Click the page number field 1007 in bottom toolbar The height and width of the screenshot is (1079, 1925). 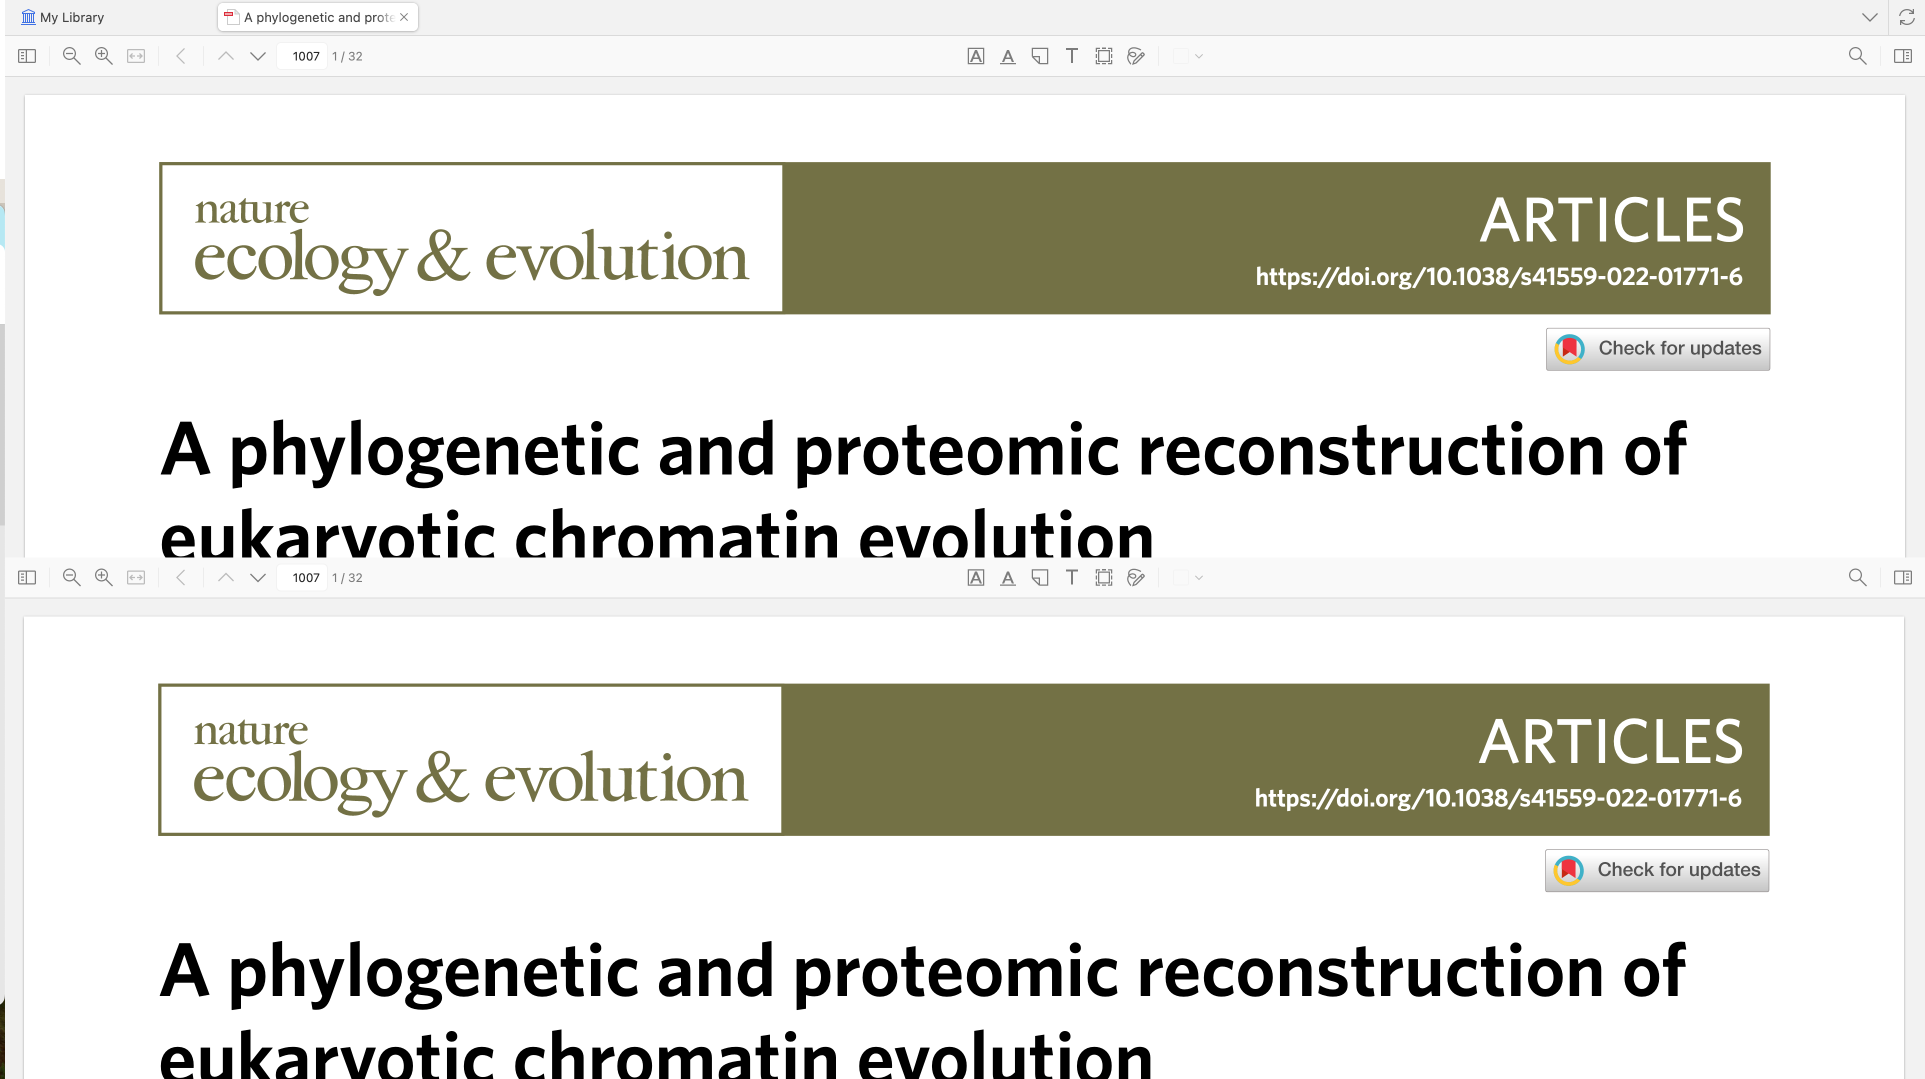[x=304, y=577]
